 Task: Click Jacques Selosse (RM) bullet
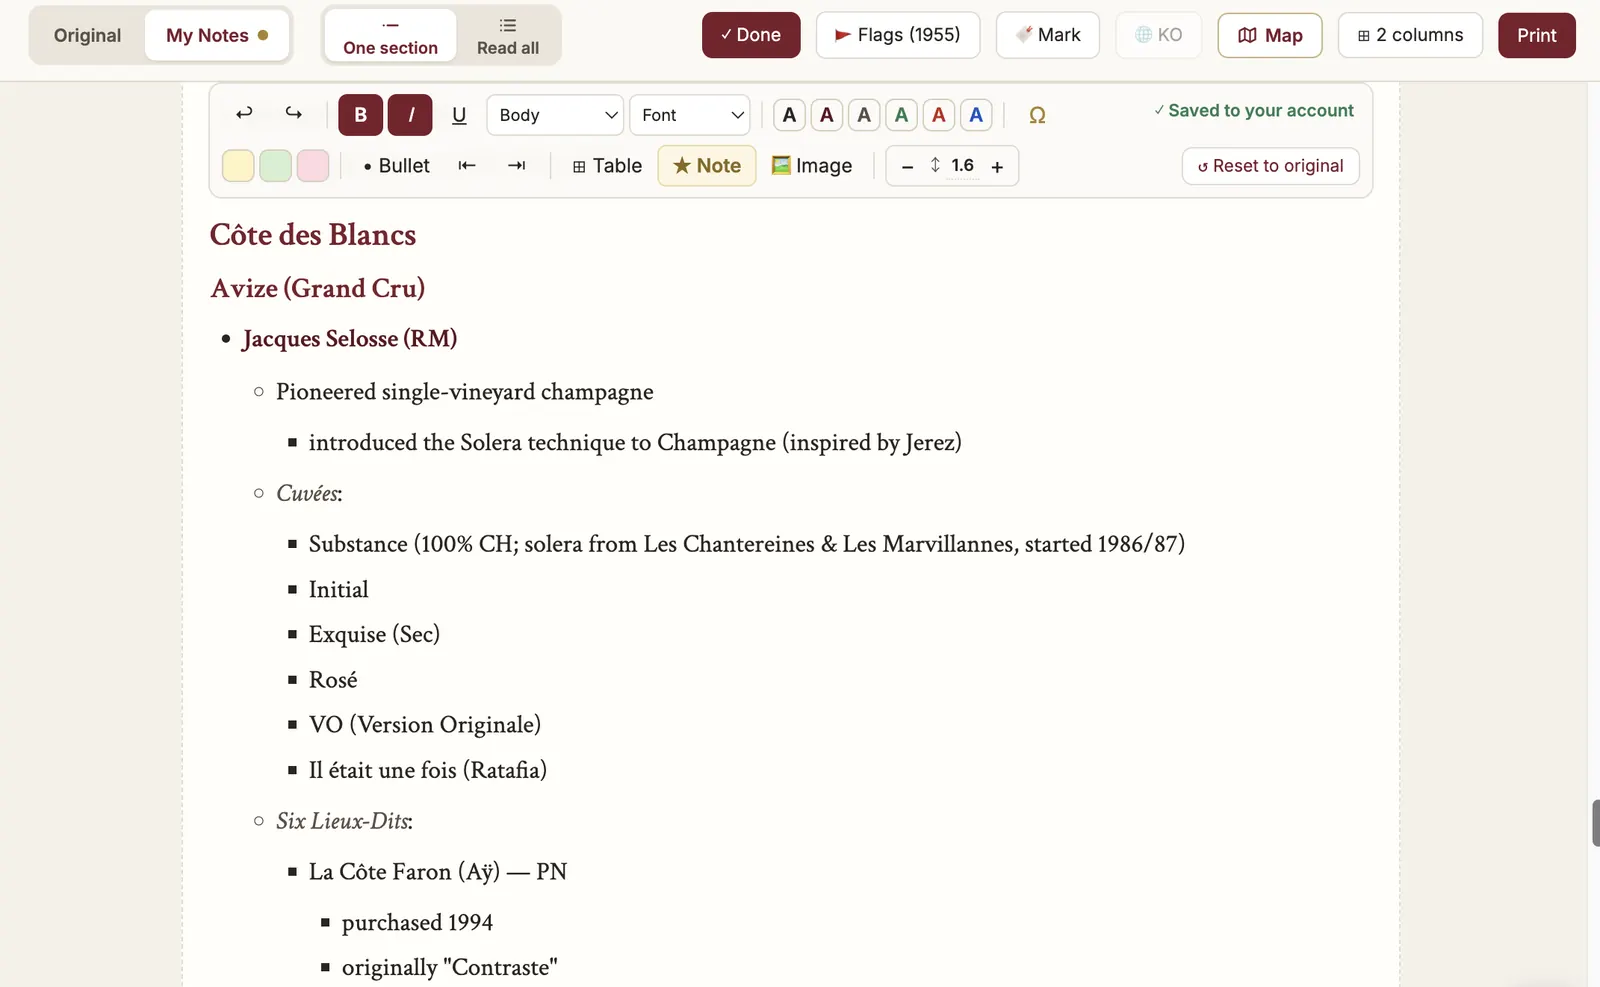click(x=349, y=339)
